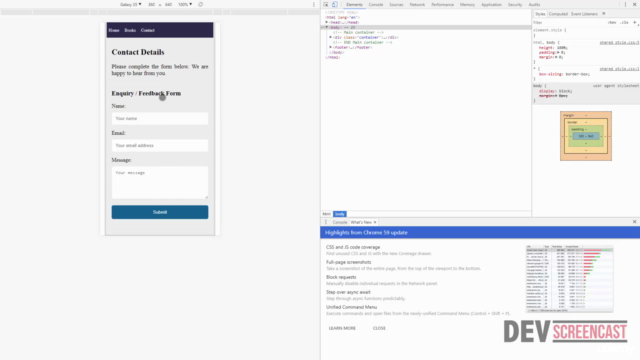
Task: Click the rotate device orientation icon
Action: (x=200, y=4)
